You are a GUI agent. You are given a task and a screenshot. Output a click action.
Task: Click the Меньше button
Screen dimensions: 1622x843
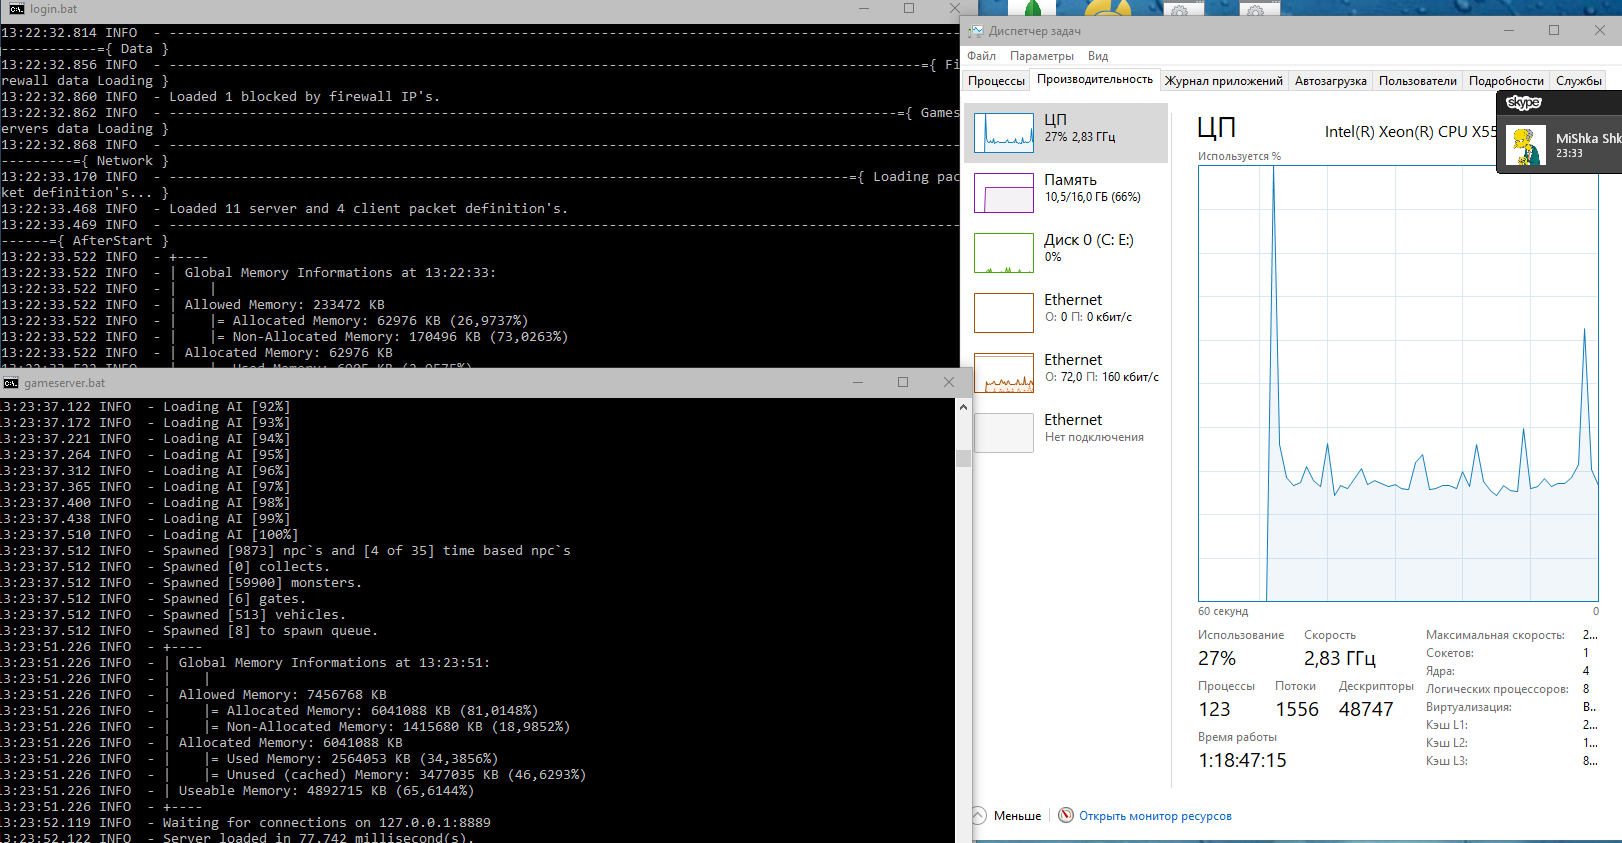[x=1007, y=816]
